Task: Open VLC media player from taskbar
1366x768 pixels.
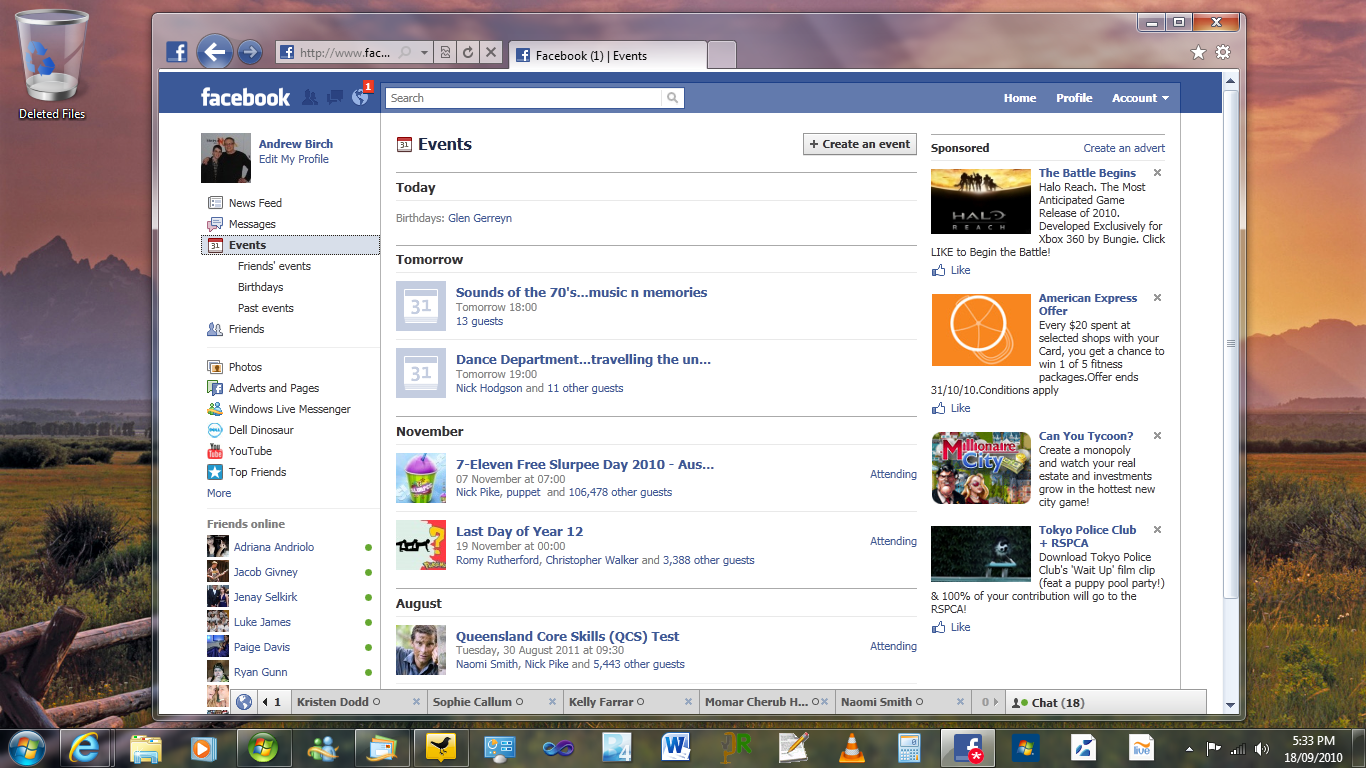Action: pos(851,748)
